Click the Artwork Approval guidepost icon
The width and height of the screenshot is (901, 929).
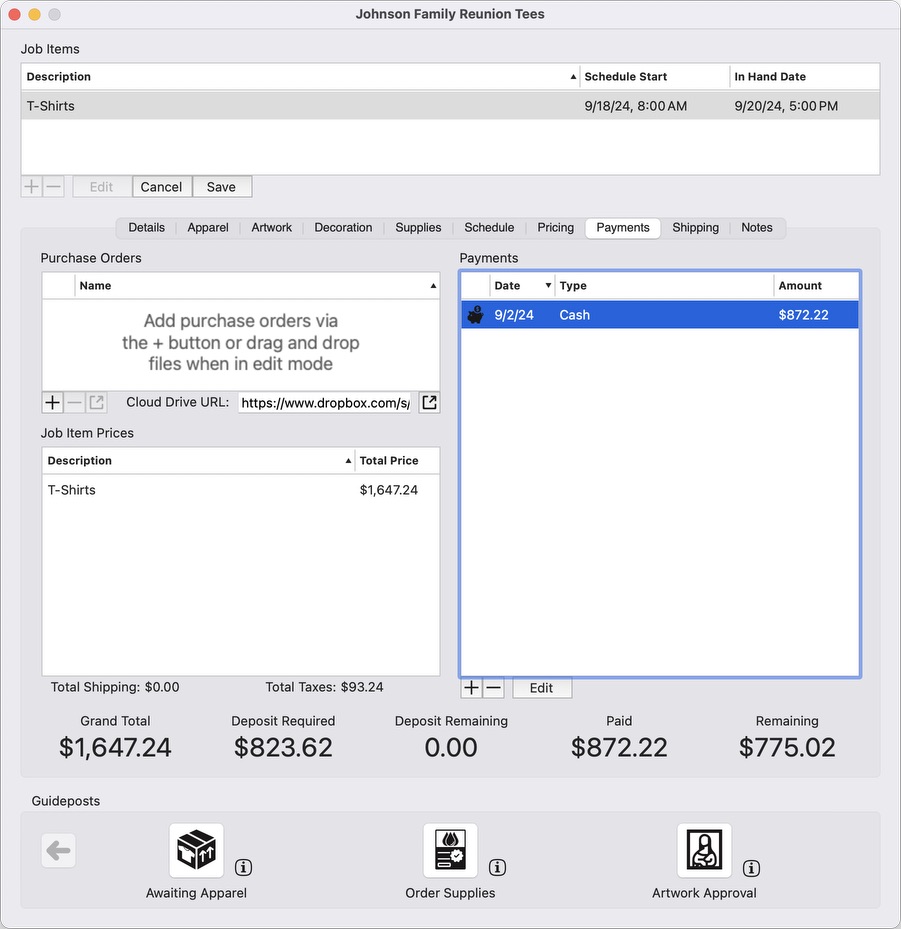tap(704, 851)
